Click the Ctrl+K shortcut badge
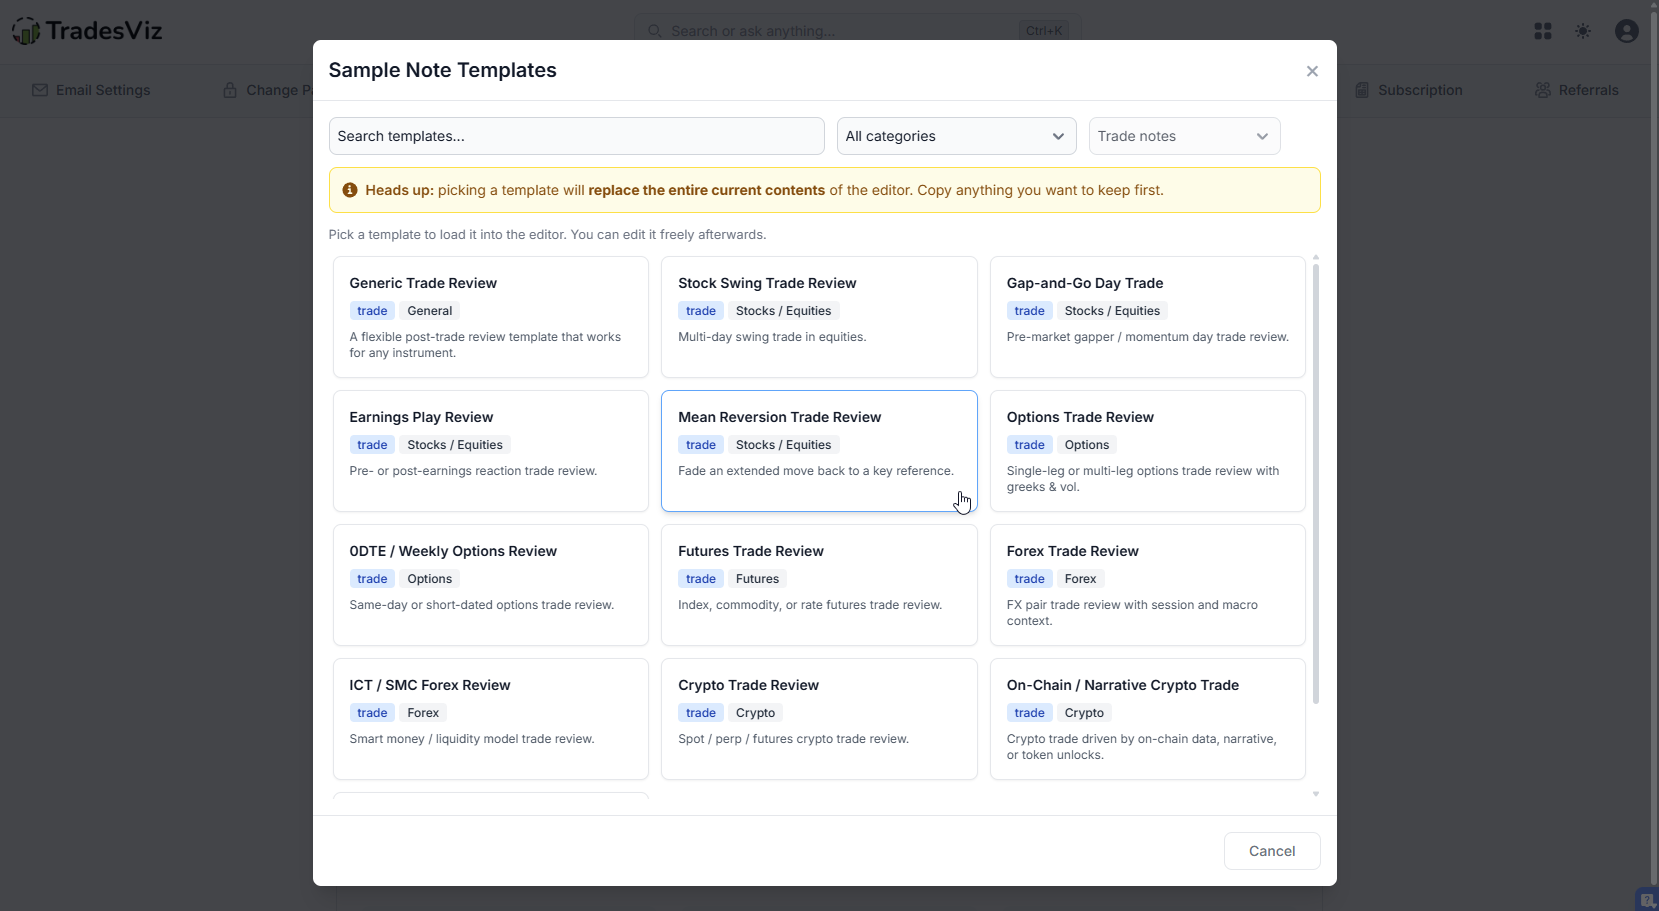1659x911 pixels. point(1045,31)
